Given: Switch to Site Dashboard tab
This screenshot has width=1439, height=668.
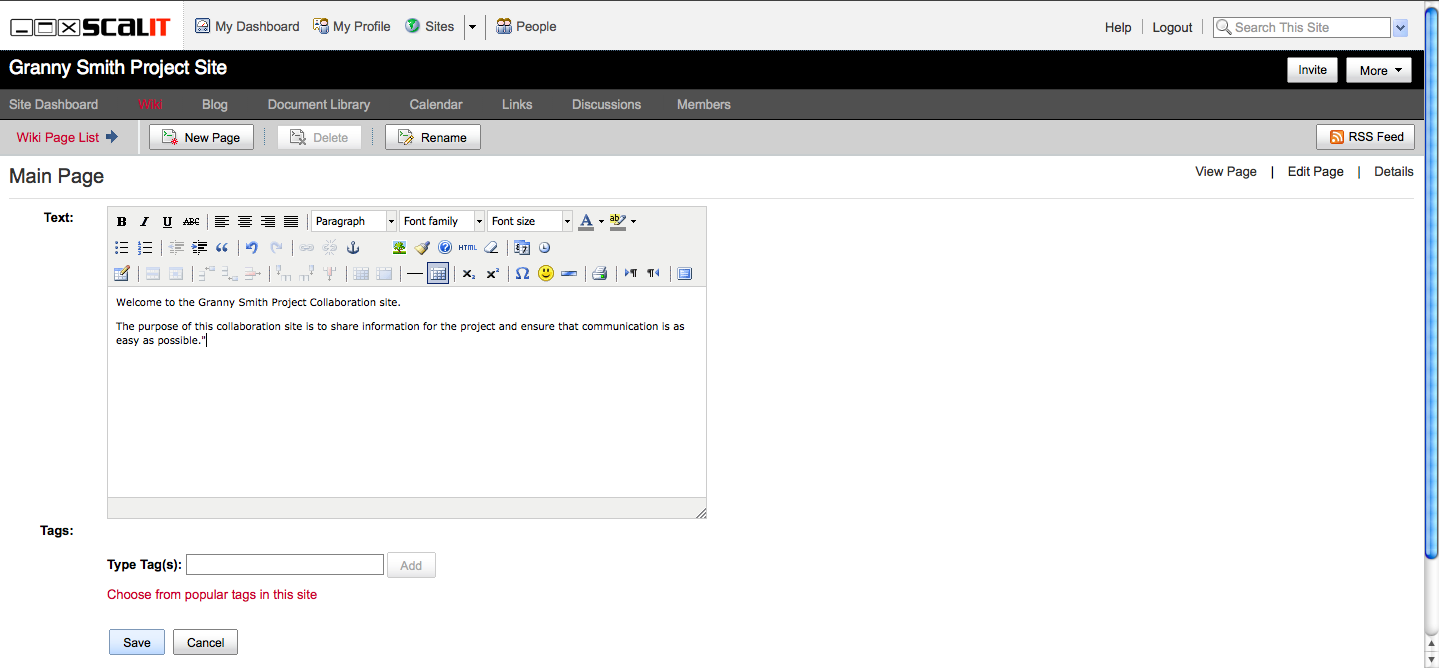Looking at the screenshot, I should click(54, 104).
